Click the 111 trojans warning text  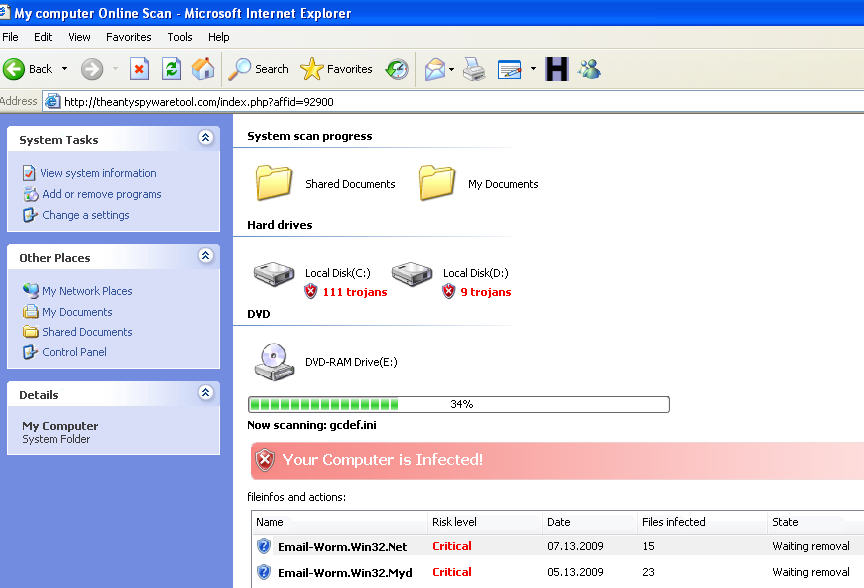[x=355, y=292]
